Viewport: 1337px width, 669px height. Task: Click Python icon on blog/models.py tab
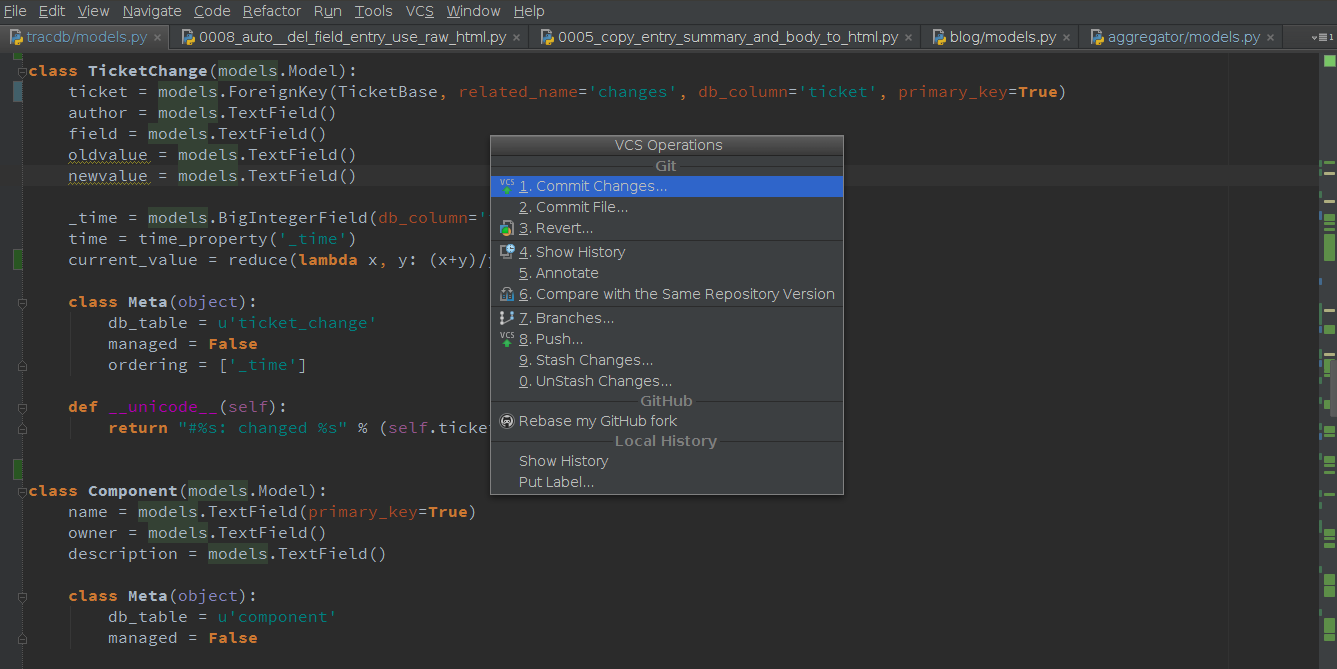click(x=939, y=37)
